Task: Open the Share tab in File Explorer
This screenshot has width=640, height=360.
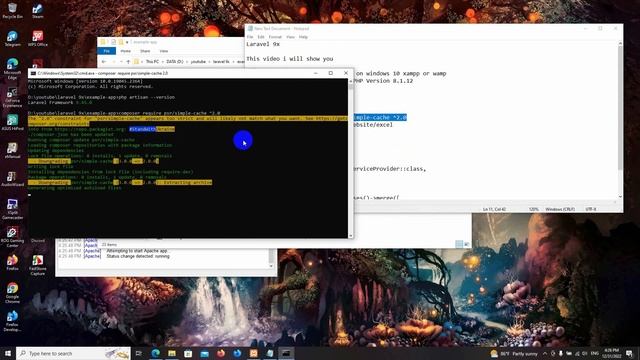Action: (145, 51)
